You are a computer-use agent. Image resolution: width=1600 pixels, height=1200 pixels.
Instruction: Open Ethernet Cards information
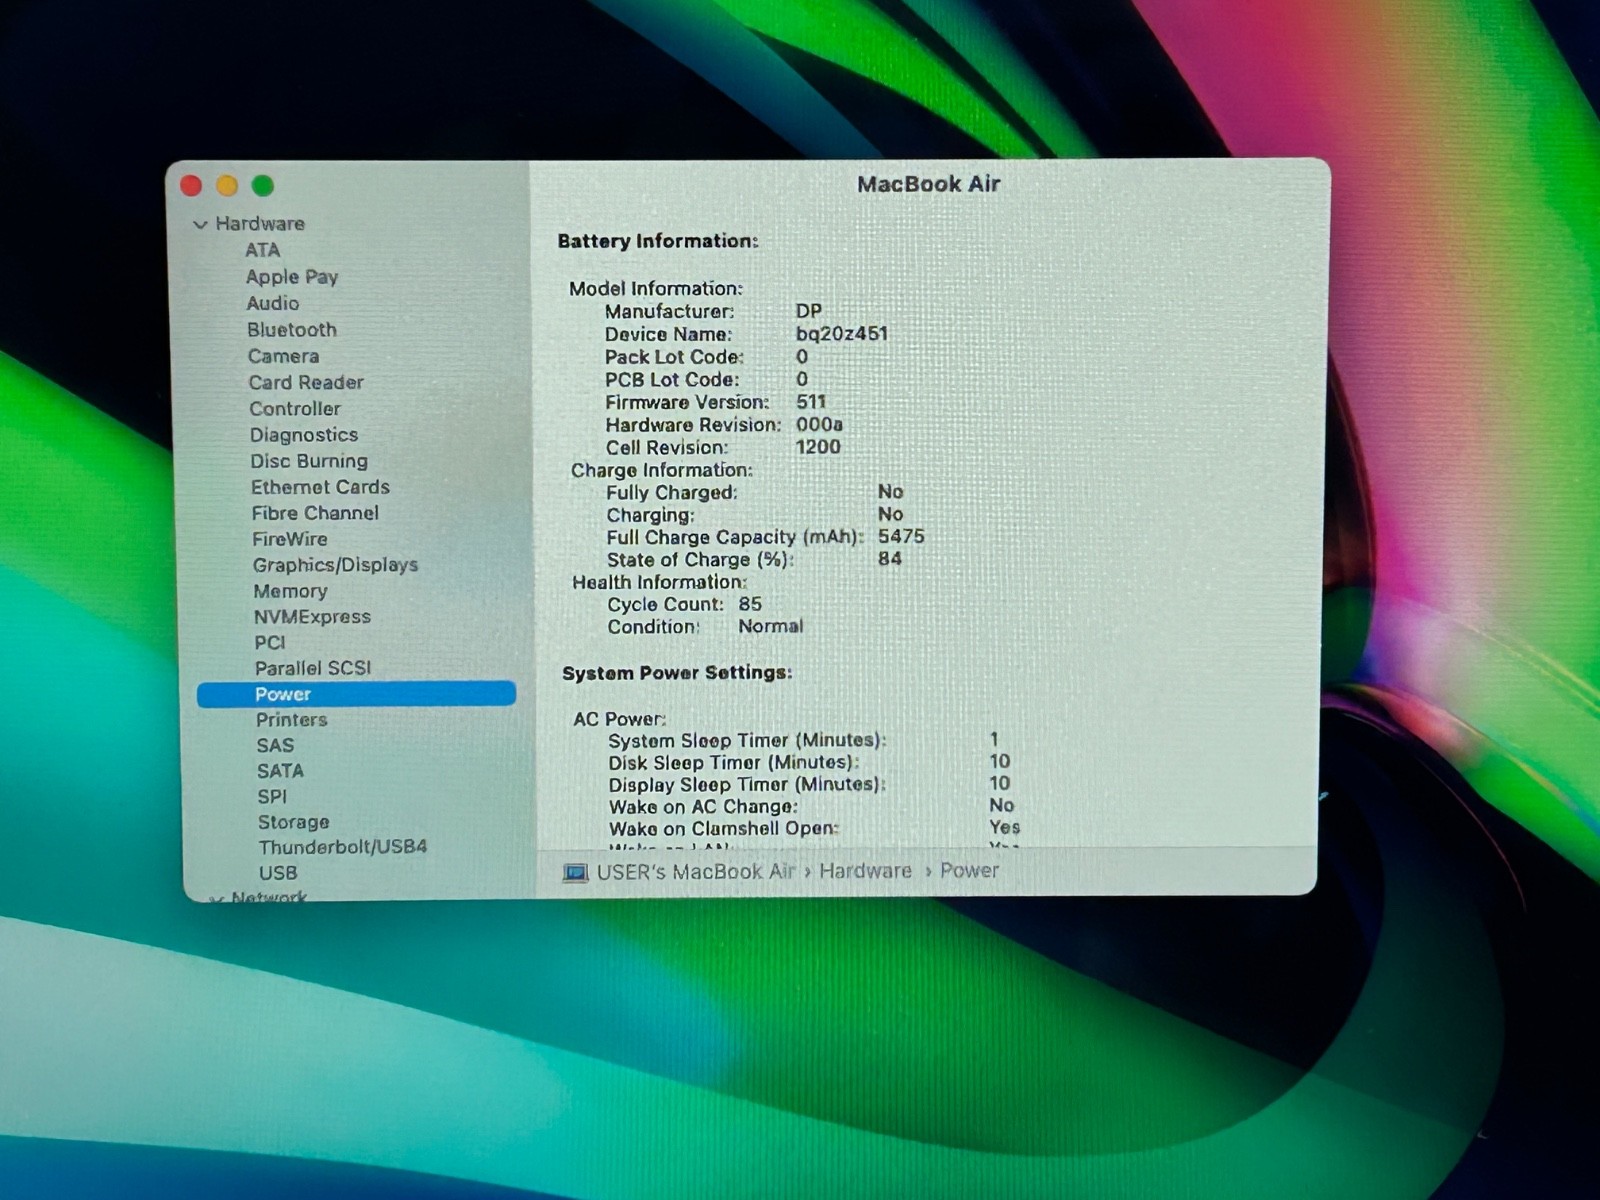pyautogui.click(x=320, y=487)
